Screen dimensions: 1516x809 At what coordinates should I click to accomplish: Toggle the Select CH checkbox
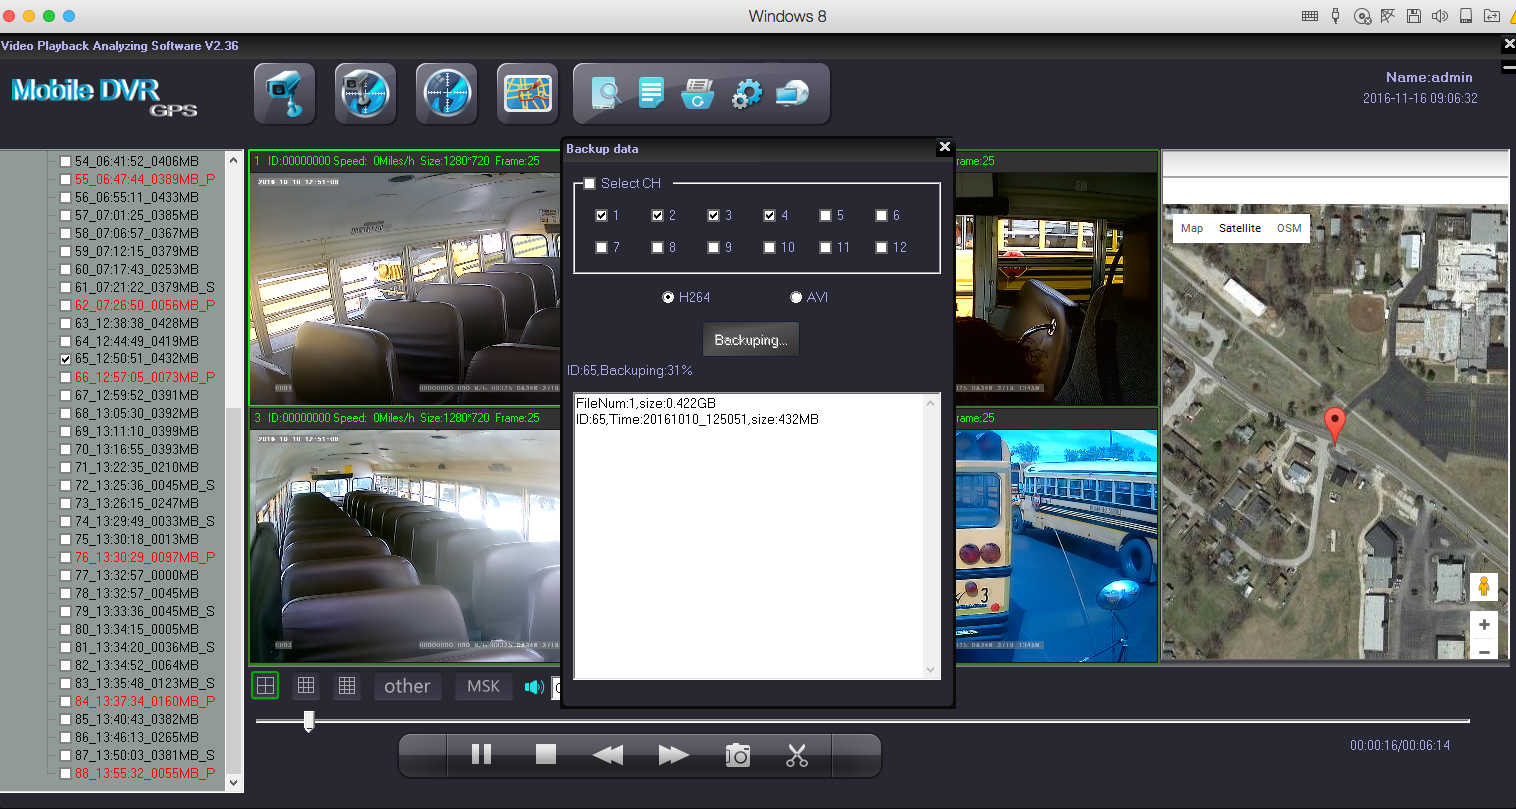[x=590, y=183]
